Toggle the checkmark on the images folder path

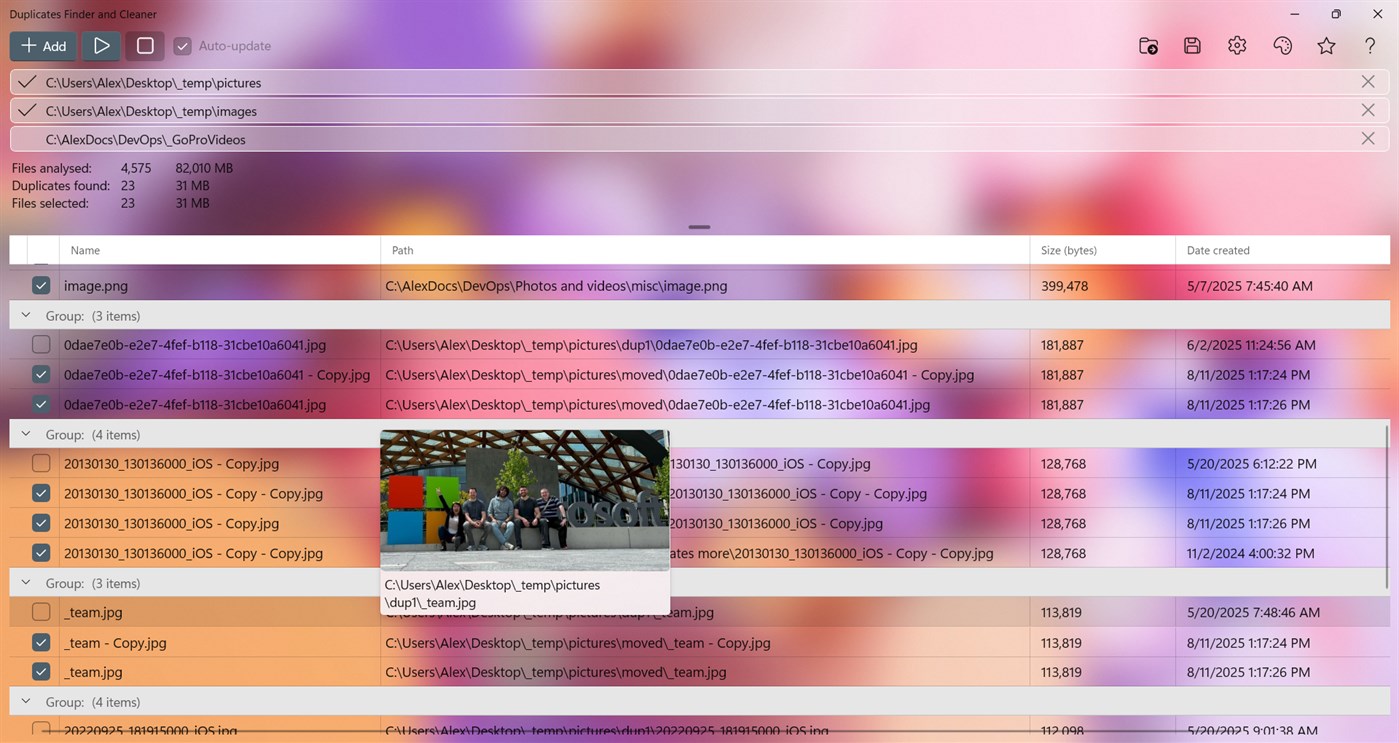click(x=24, y=110)
